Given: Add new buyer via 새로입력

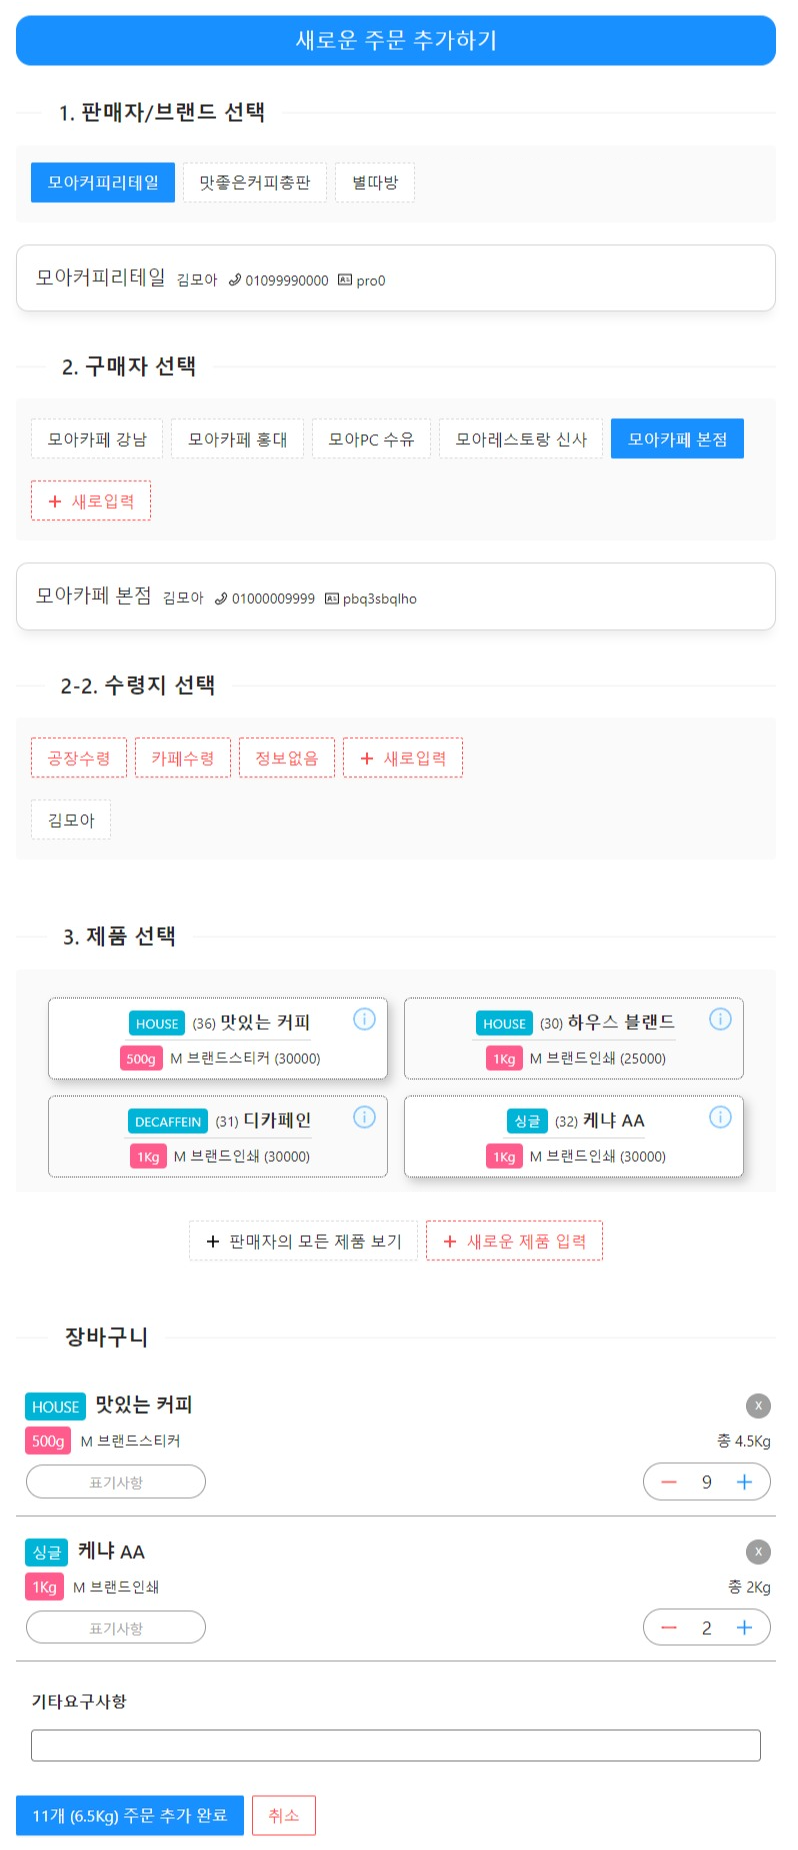Looking at the screenshot, I should pos(90,500).
